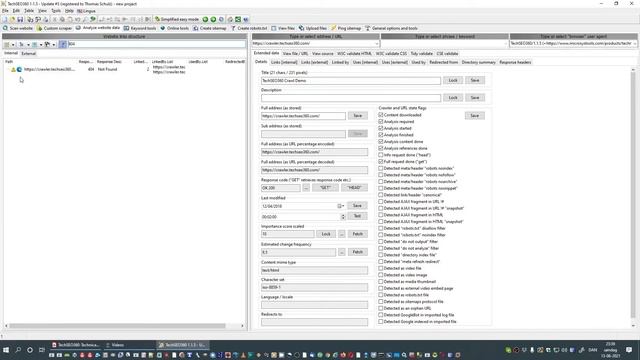This screenshot has height=360, width=640.
Task: Open the Ping sitemap section
Action: 346,28
